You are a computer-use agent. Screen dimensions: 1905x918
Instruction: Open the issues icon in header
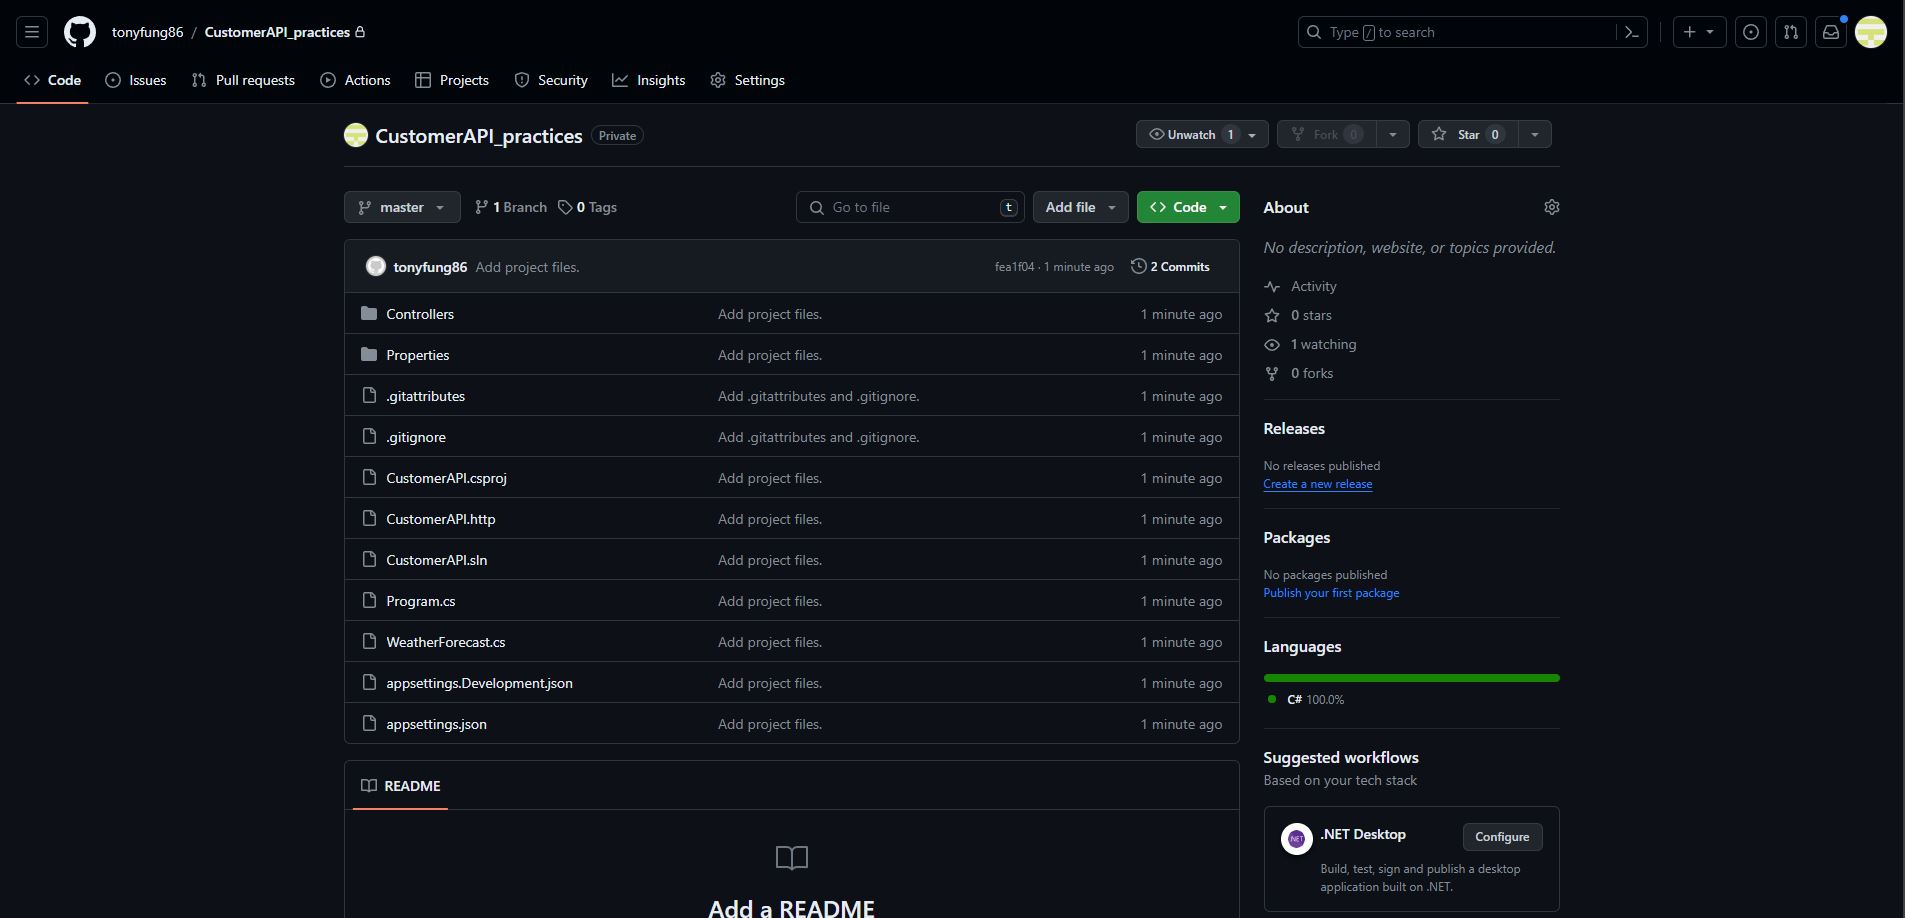click(1750, 32)
